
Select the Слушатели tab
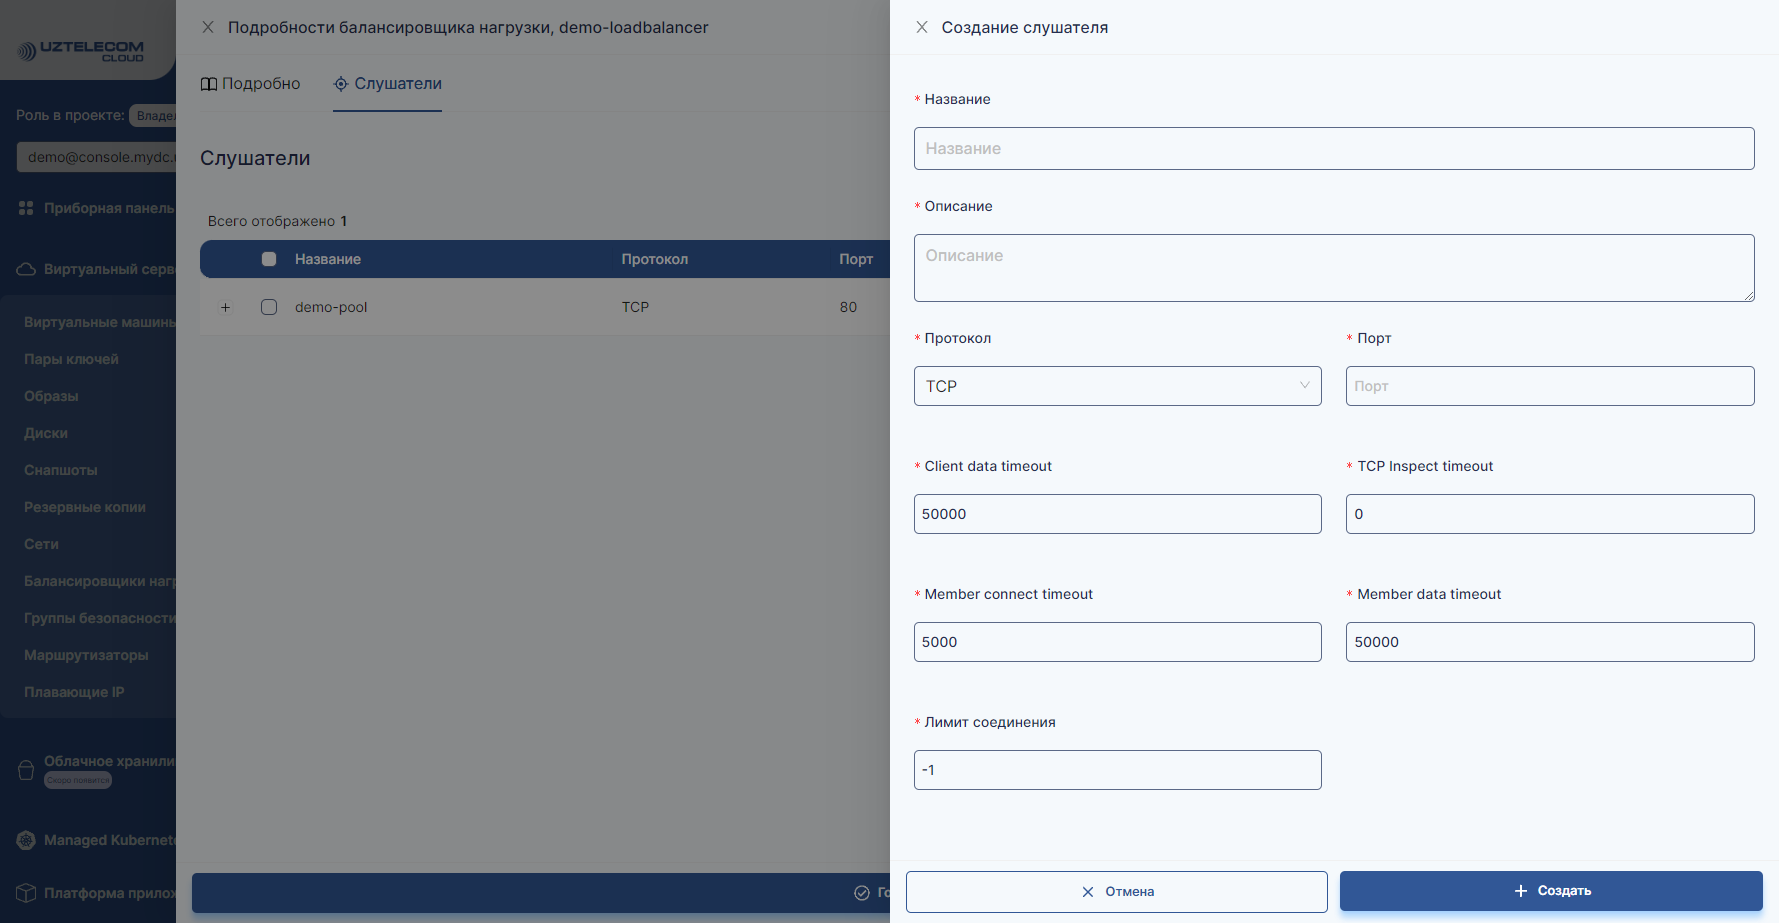[x=388, y=84]
